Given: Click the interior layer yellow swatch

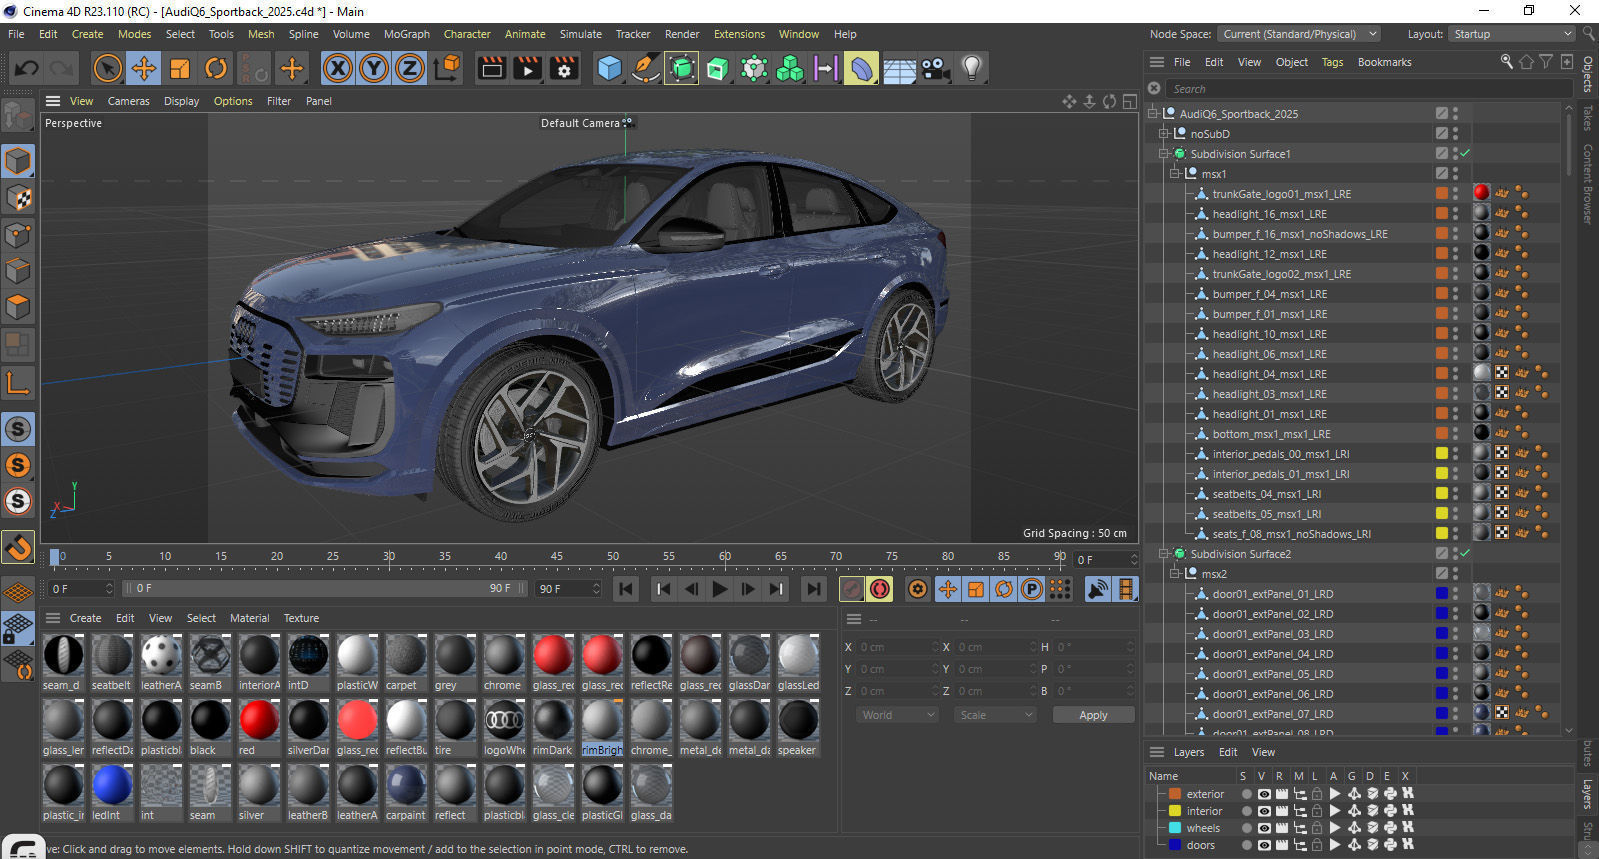Looking at the screenshot, I should click(1175, 811).
